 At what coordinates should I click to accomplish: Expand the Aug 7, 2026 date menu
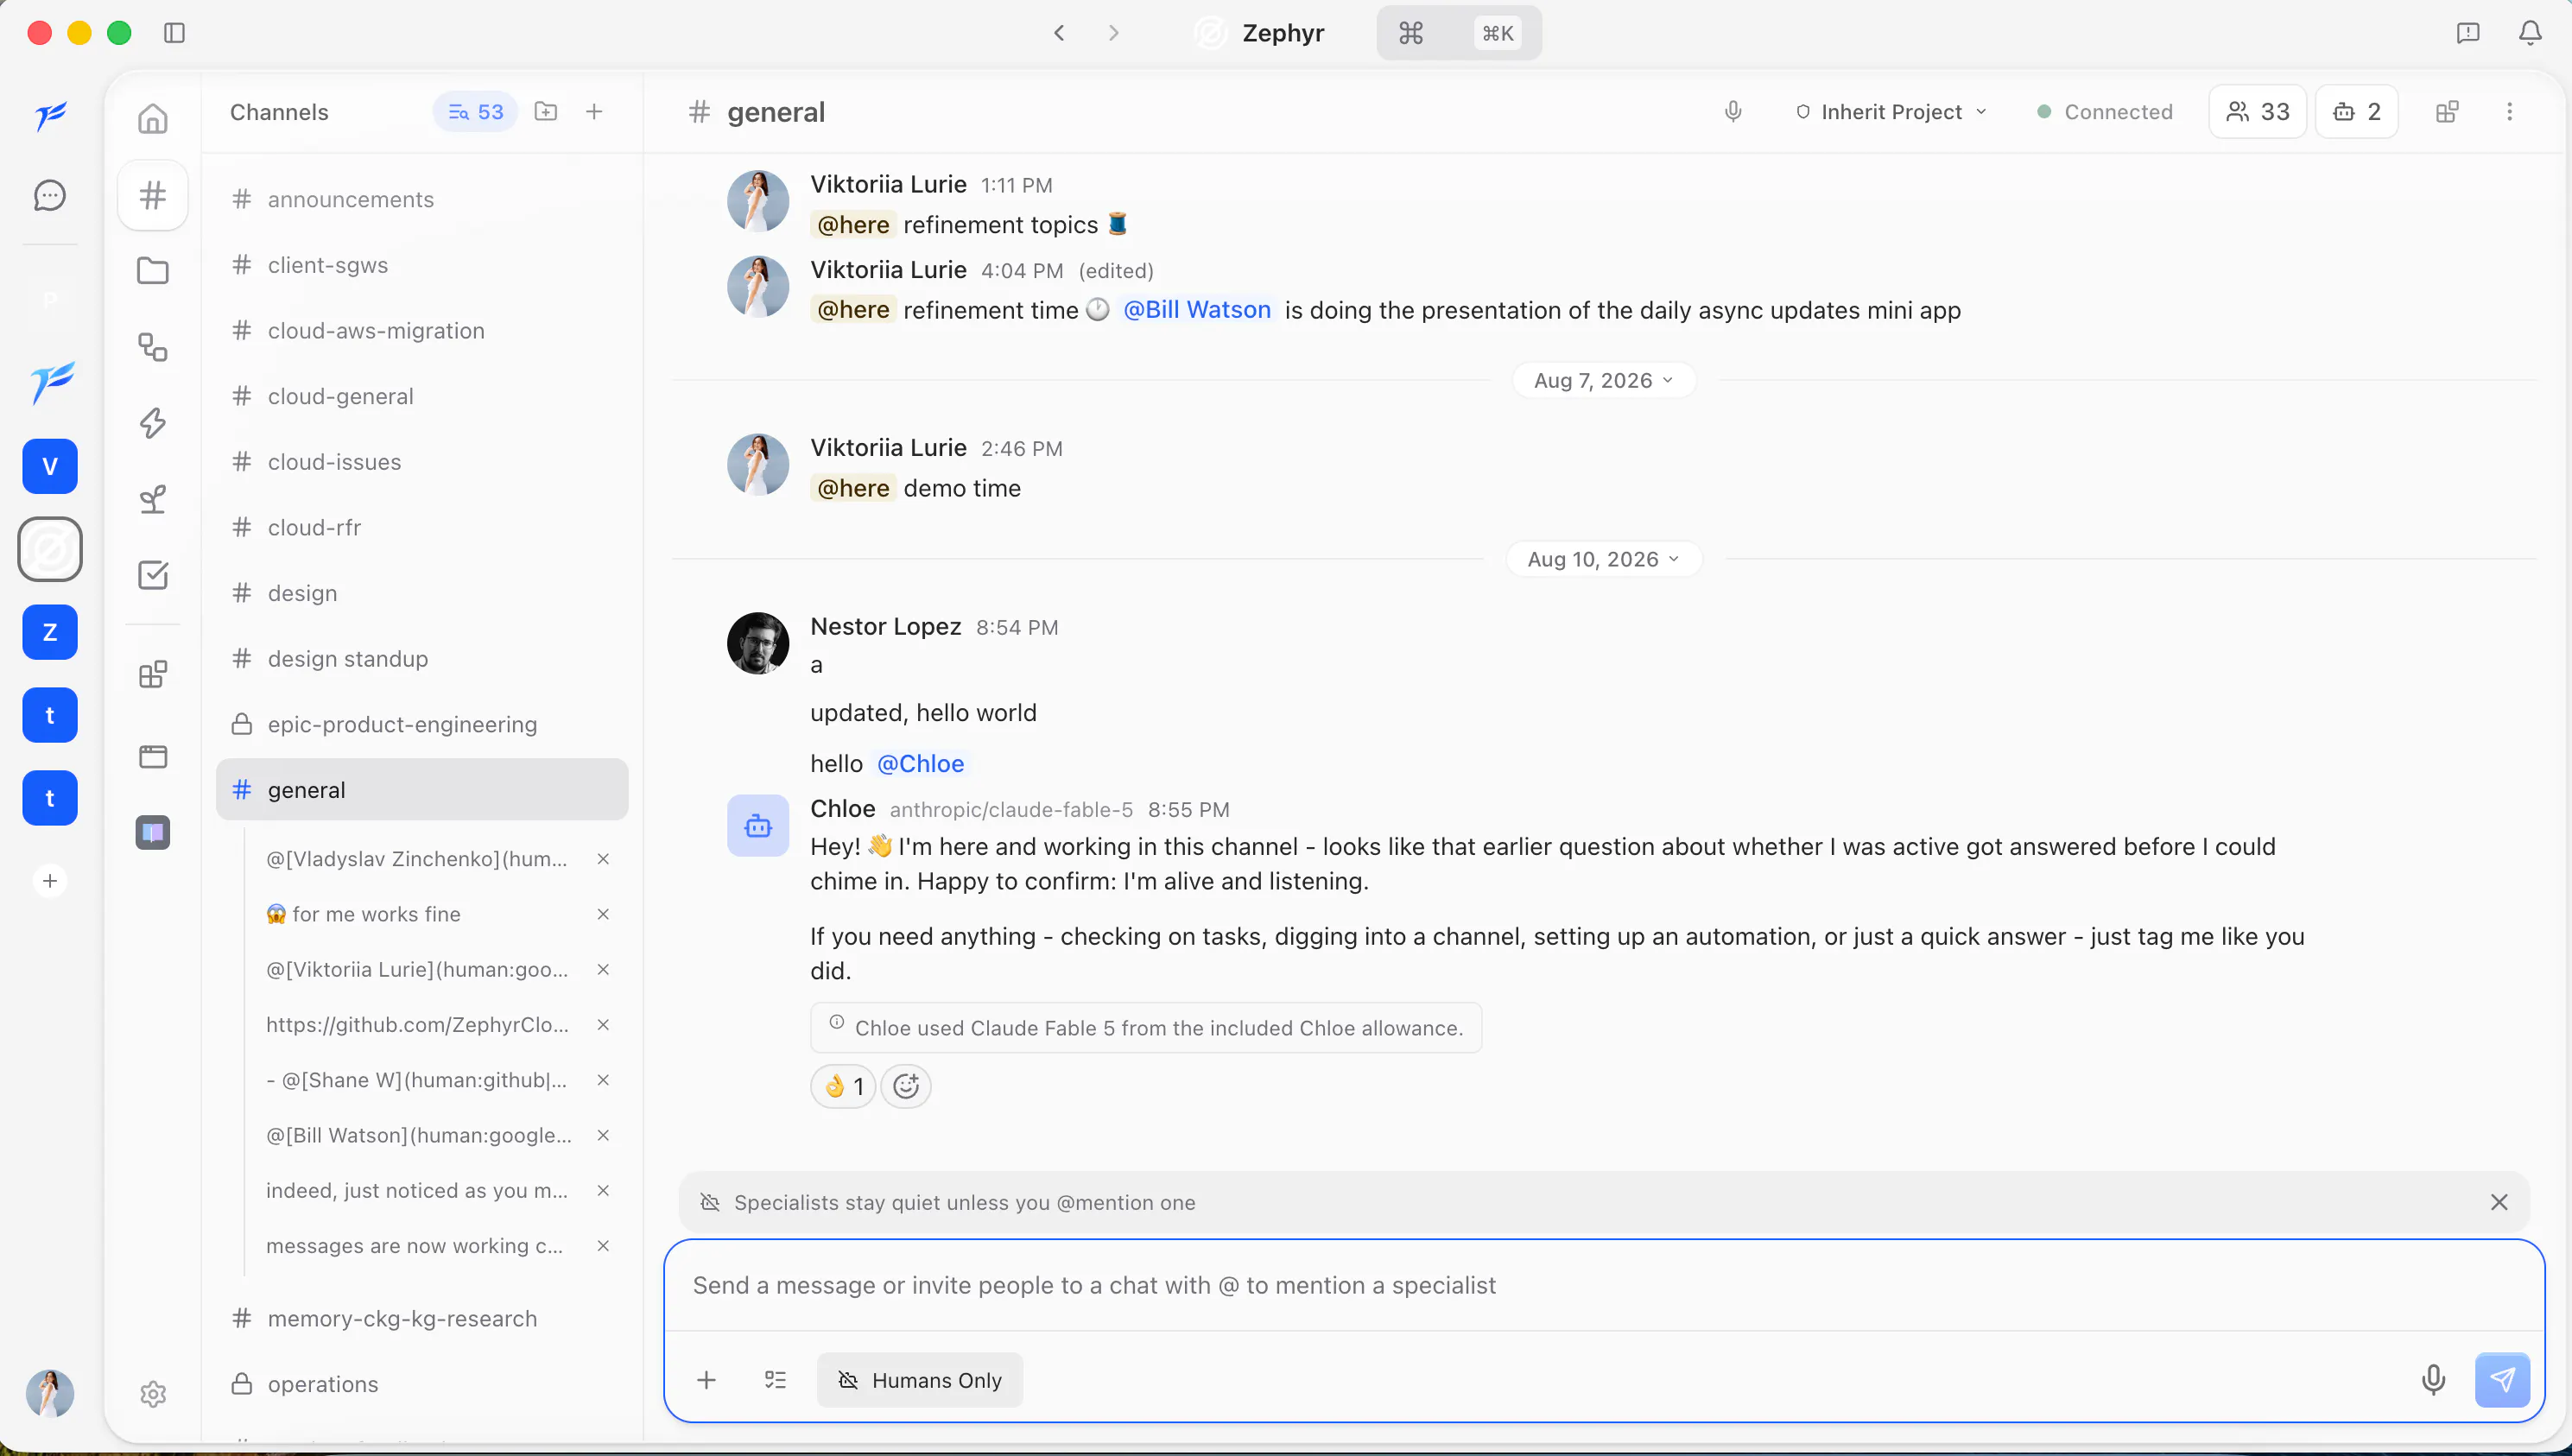click(x=1603, y=380)
